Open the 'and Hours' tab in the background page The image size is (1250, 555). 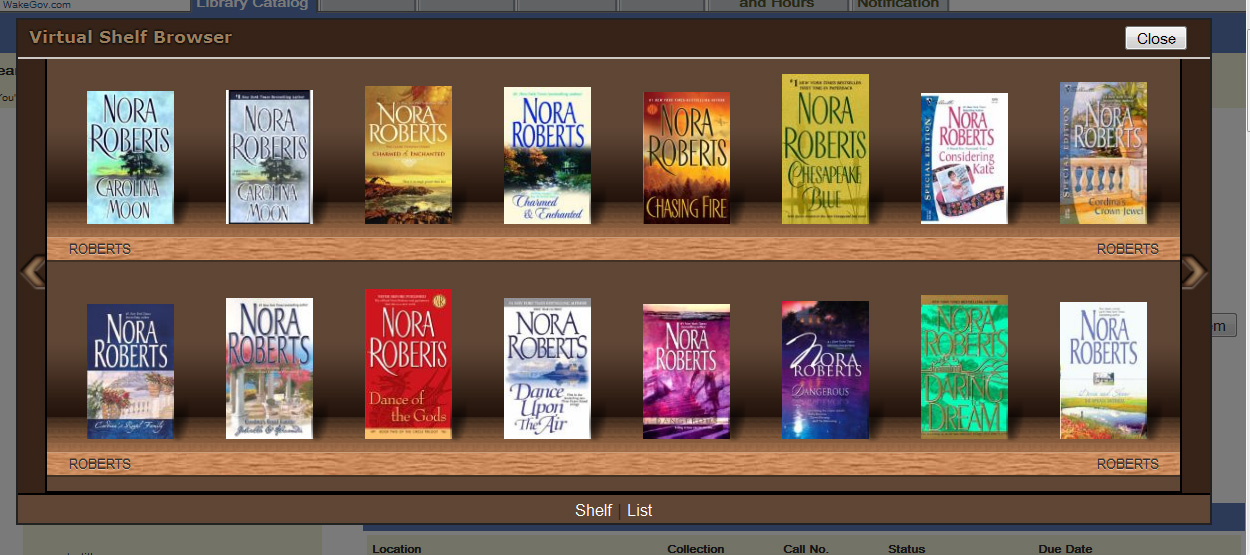pyautogui.click(x=777, y=5)
